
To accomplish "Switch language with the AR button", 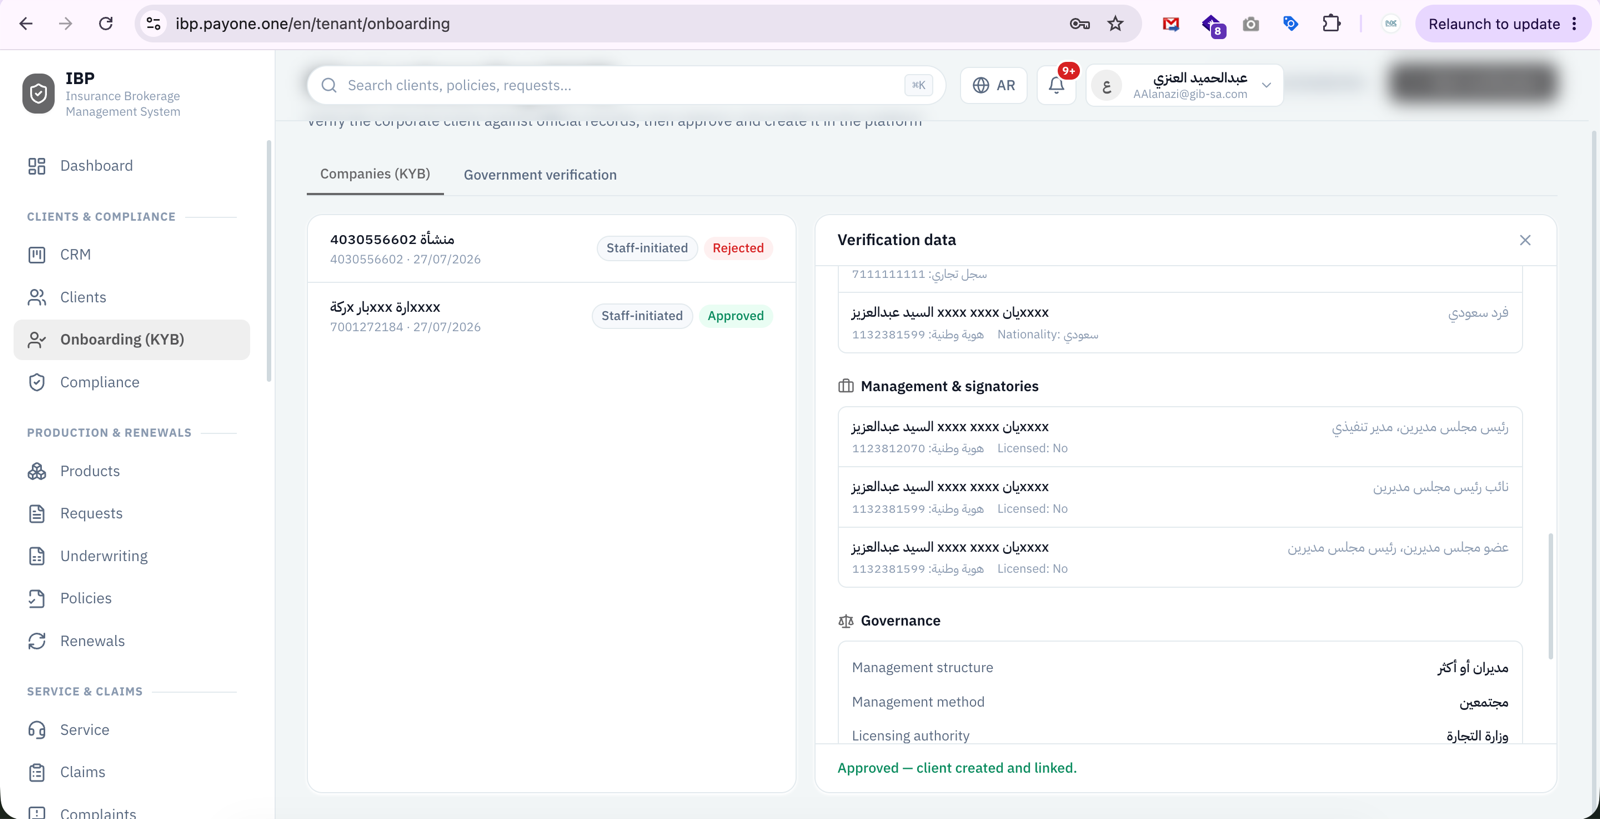I will point(994,86).
